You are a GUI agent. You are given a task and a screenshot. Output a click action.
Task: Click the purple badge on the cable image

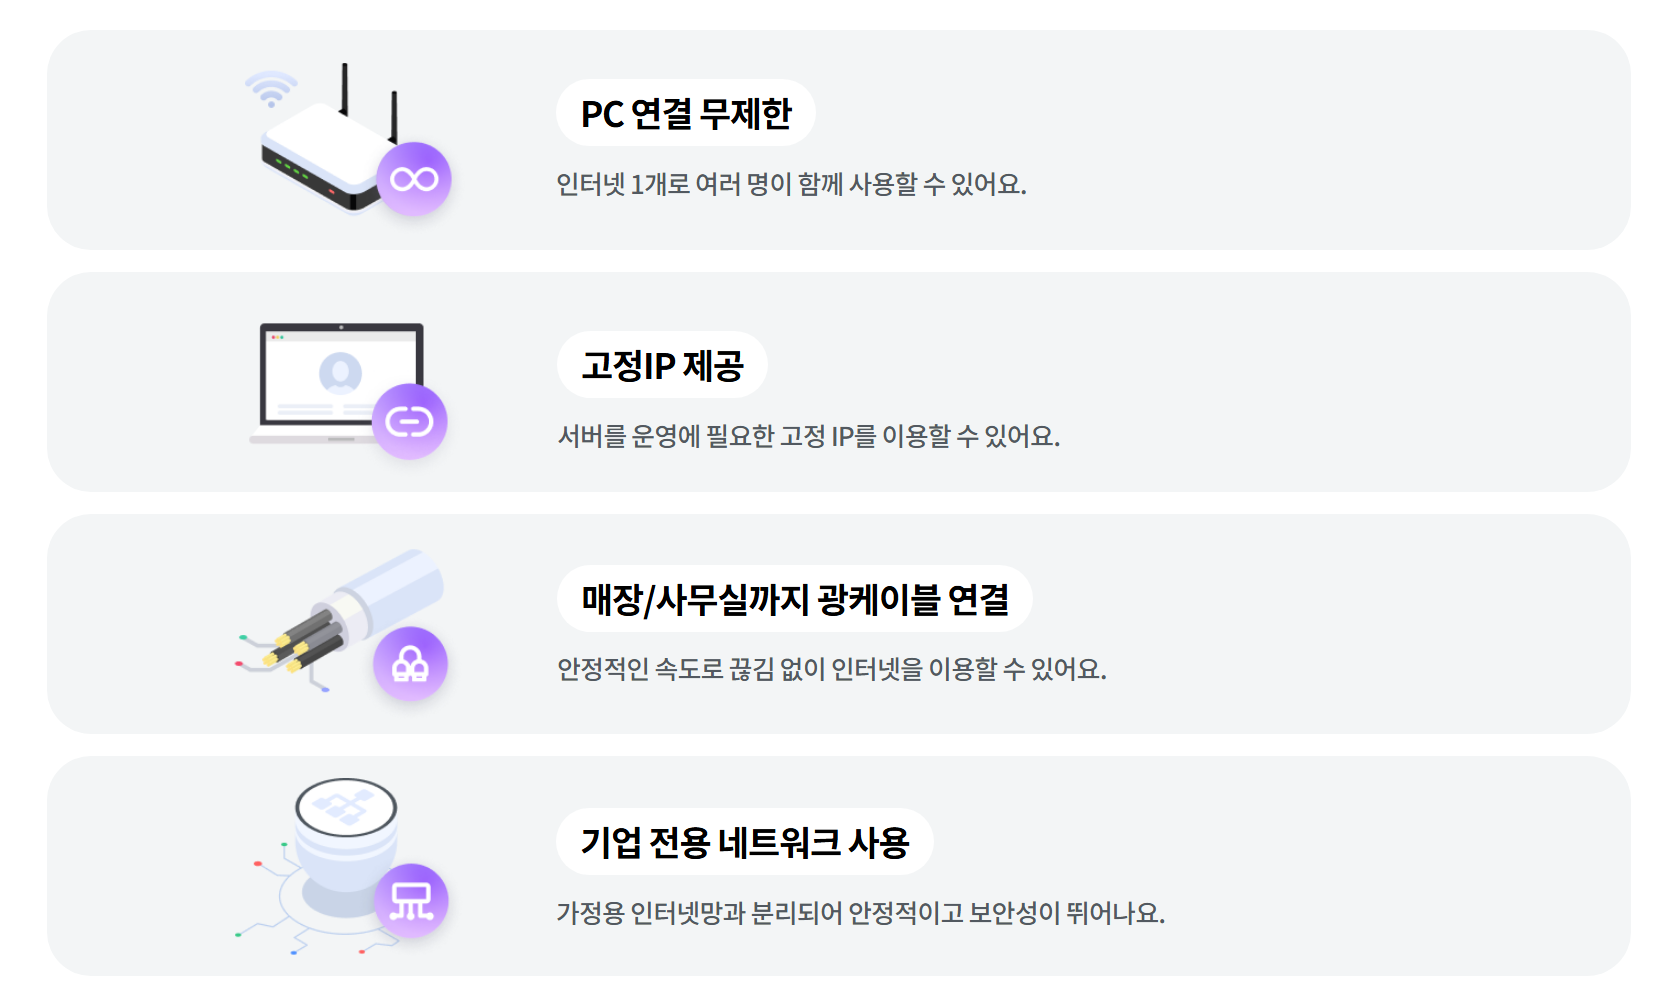click(x=410, y=664)
